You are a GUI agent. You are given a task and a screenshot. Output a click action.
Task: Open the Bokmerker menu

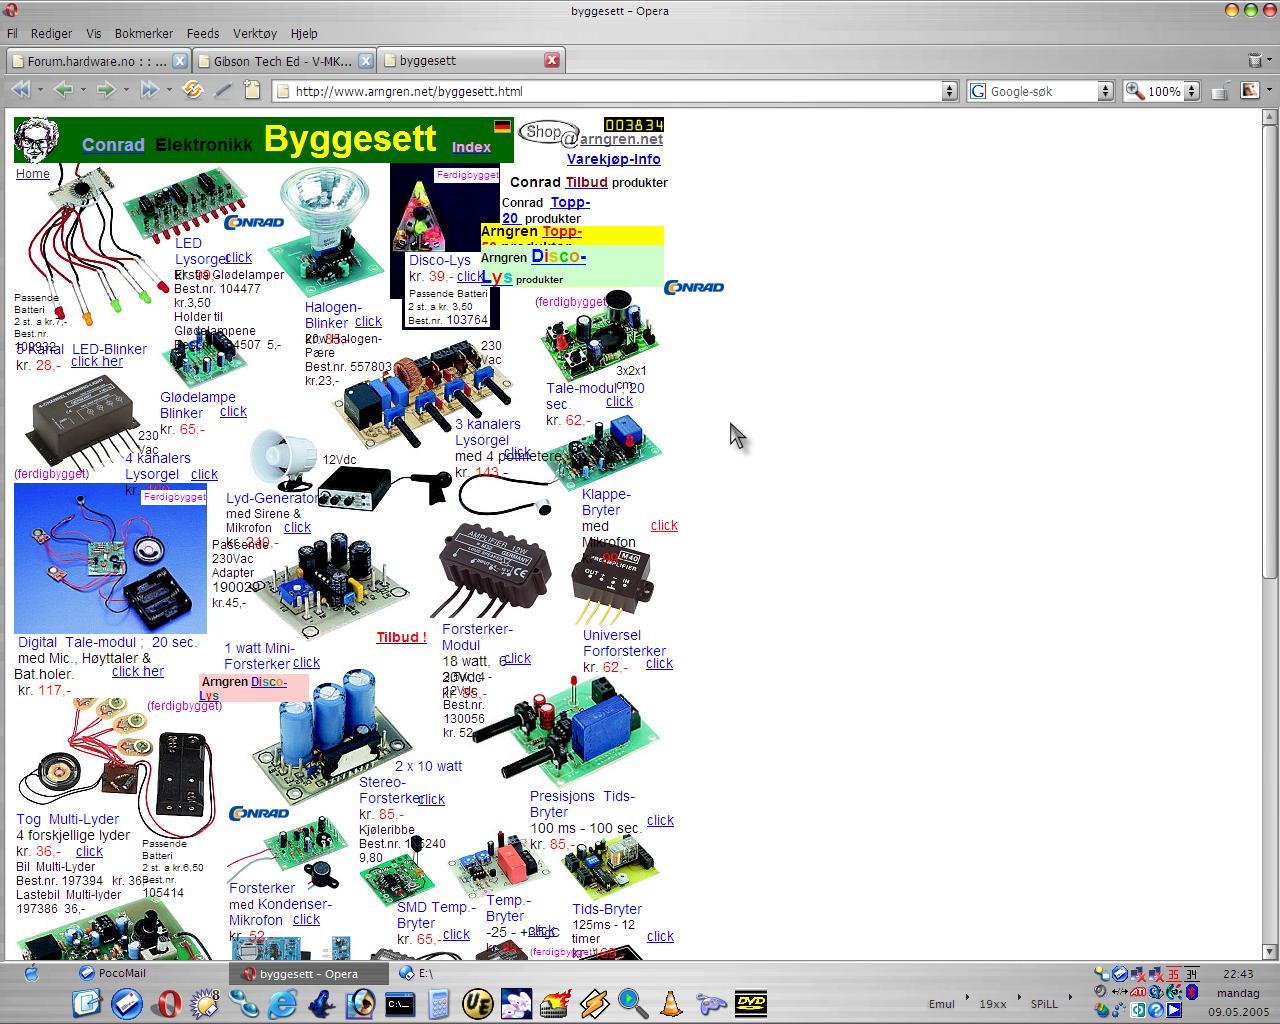pos(144,33)
